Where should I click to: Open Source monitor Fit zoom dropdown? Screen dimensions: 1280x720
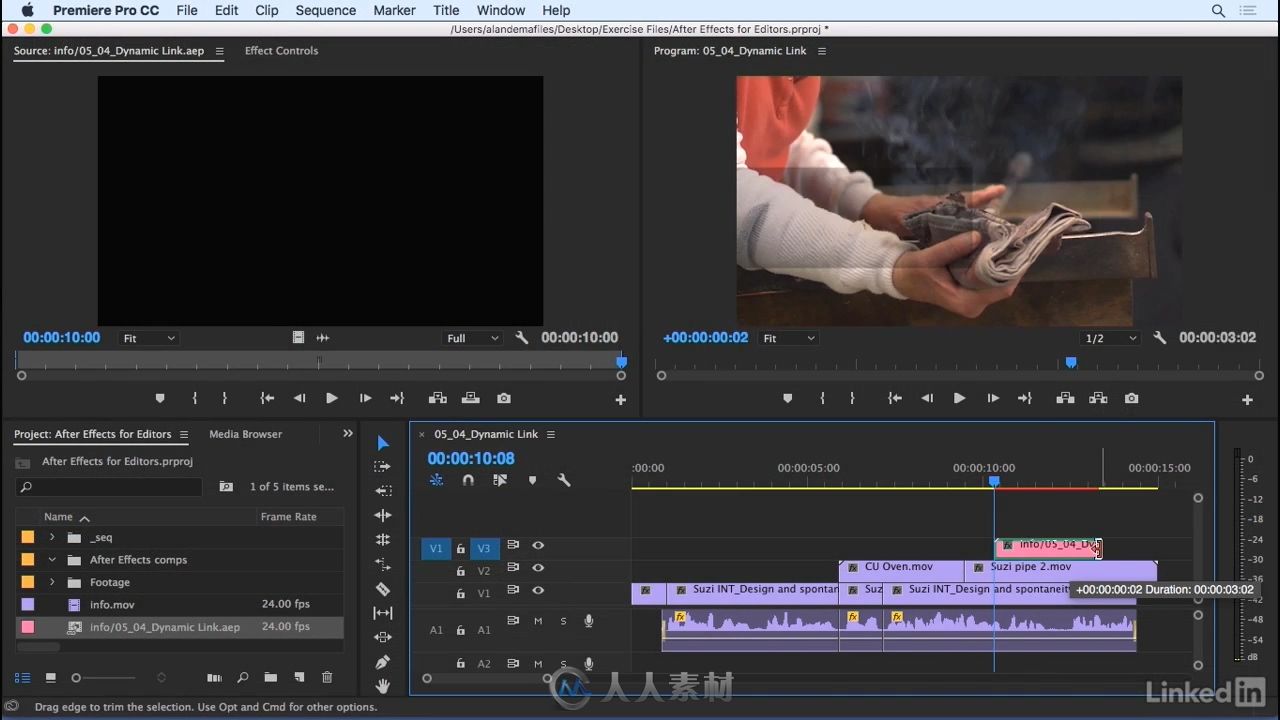click(148, 338)
